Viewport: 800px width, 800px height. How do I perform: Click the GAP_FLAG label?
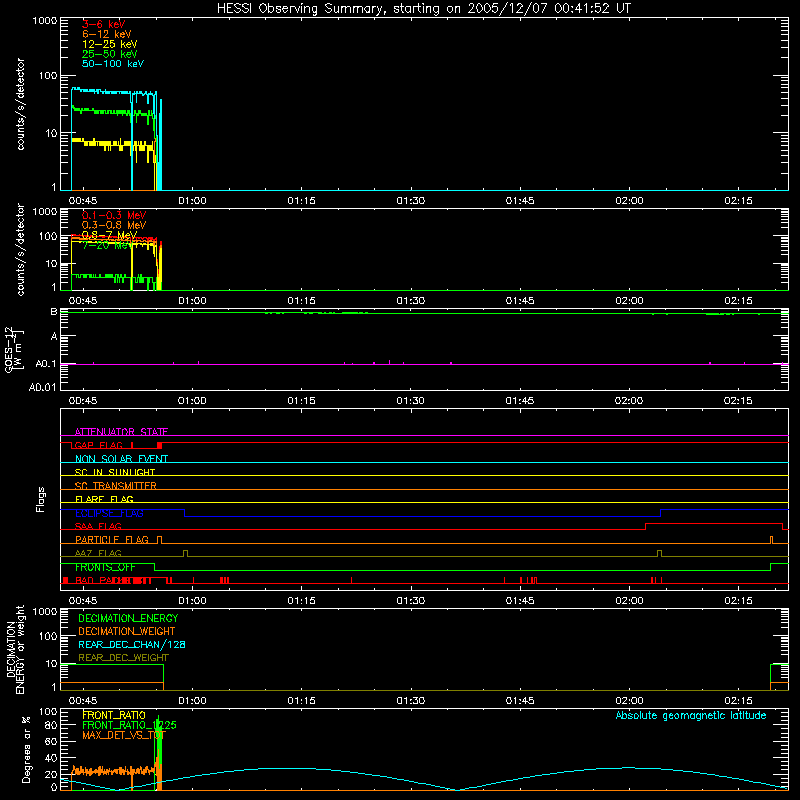[98, 445]
